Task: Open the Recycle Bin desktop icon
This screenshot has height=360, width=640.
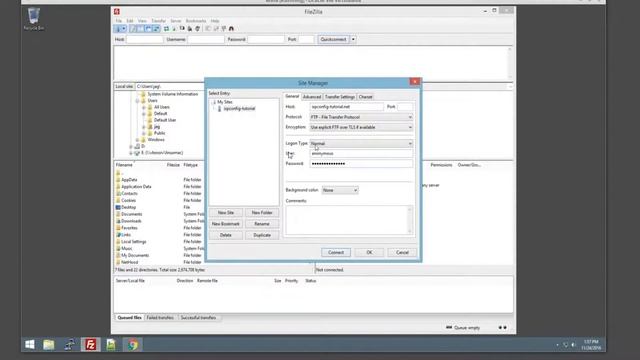Action: coord(33,19)
